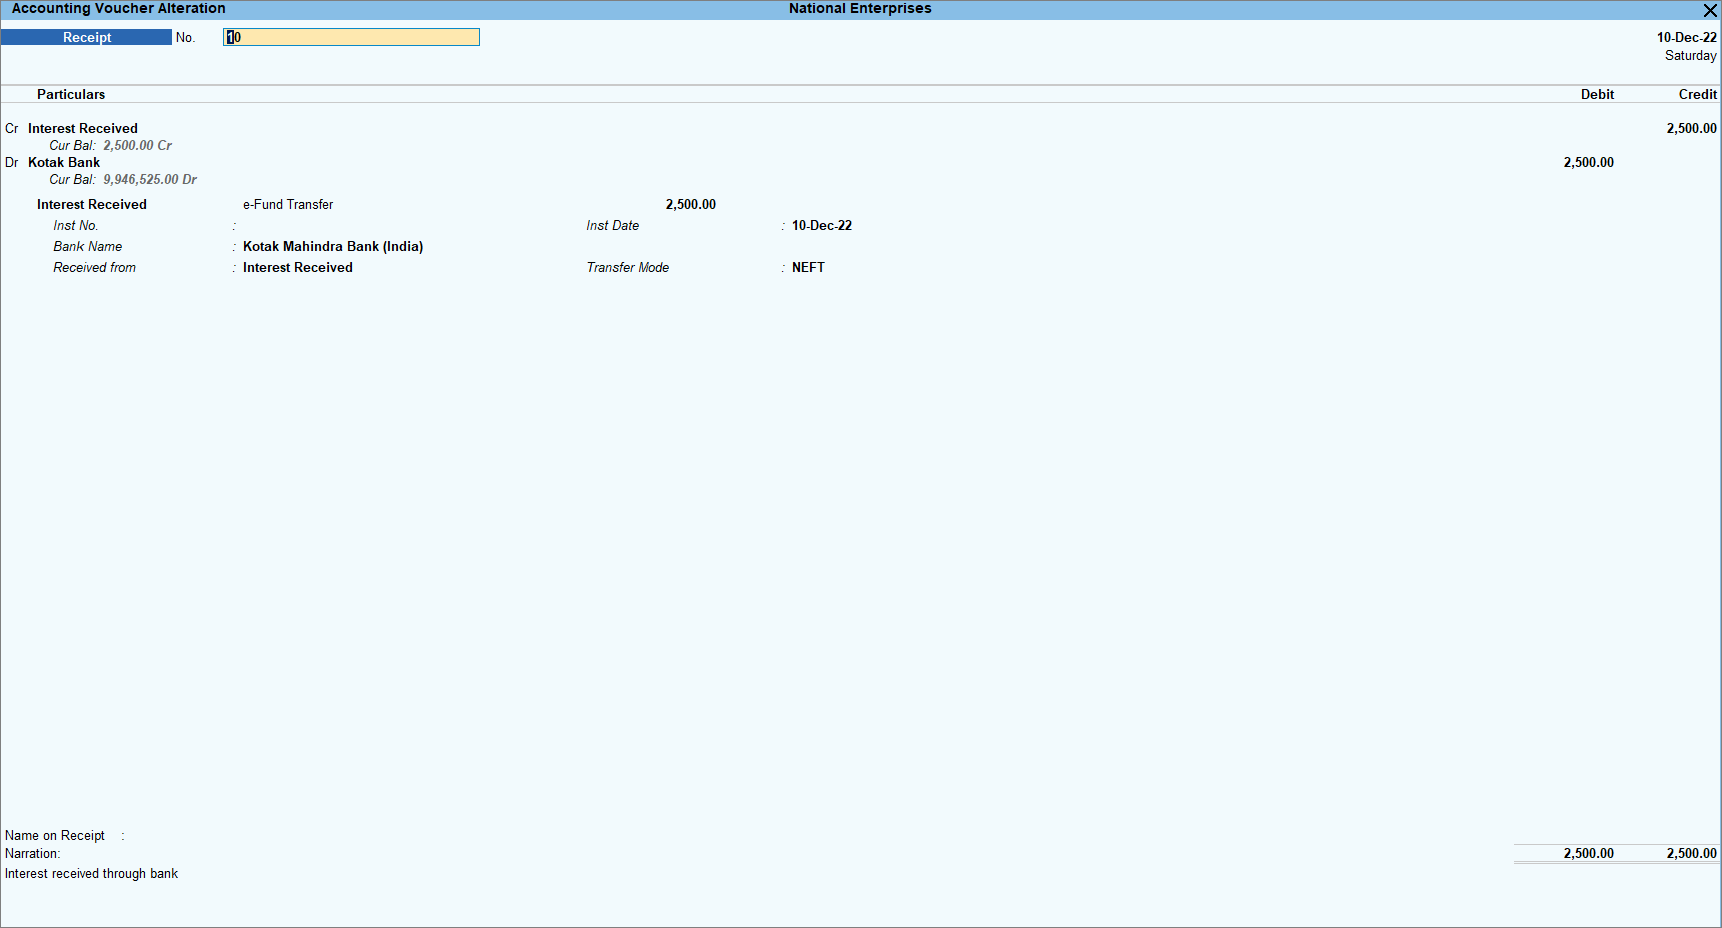Select the Interest Received credit ledger
The image size is (1722, 928).
pos(83,128)
